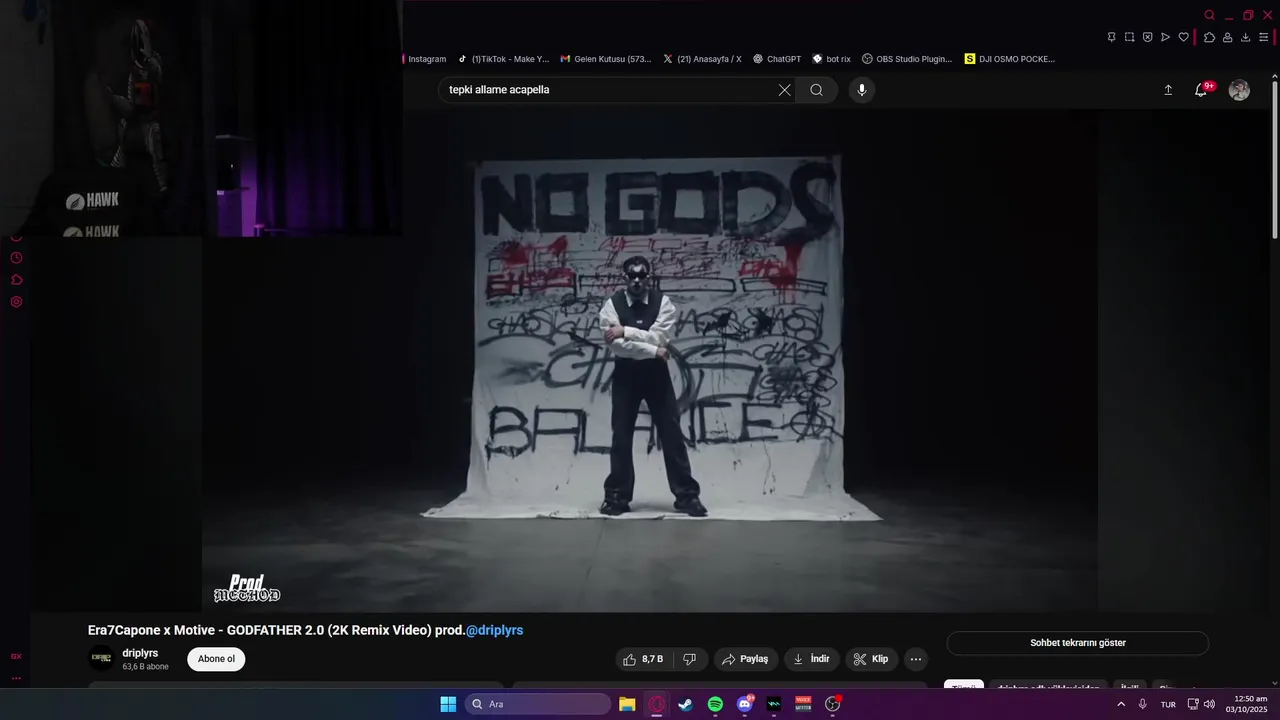Screen dimensions: 1280x720
Task: Open the snapshot capture tool icon
Action: (1129, 37)
